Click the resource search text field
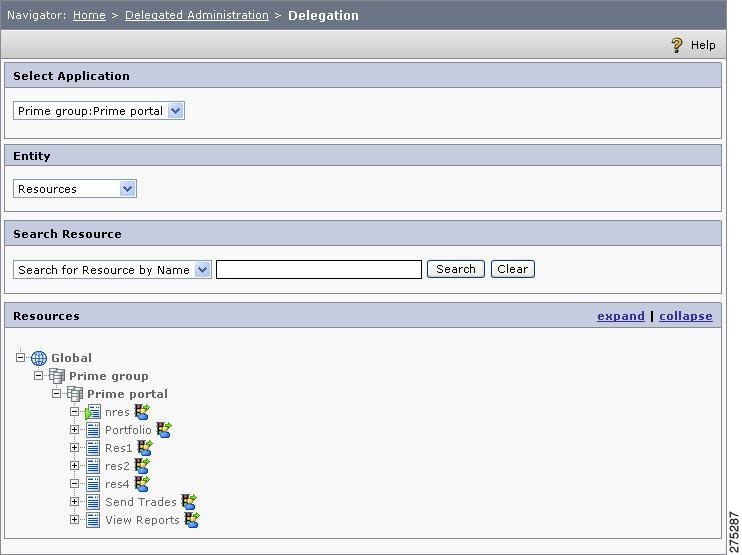 pos(319,270)
